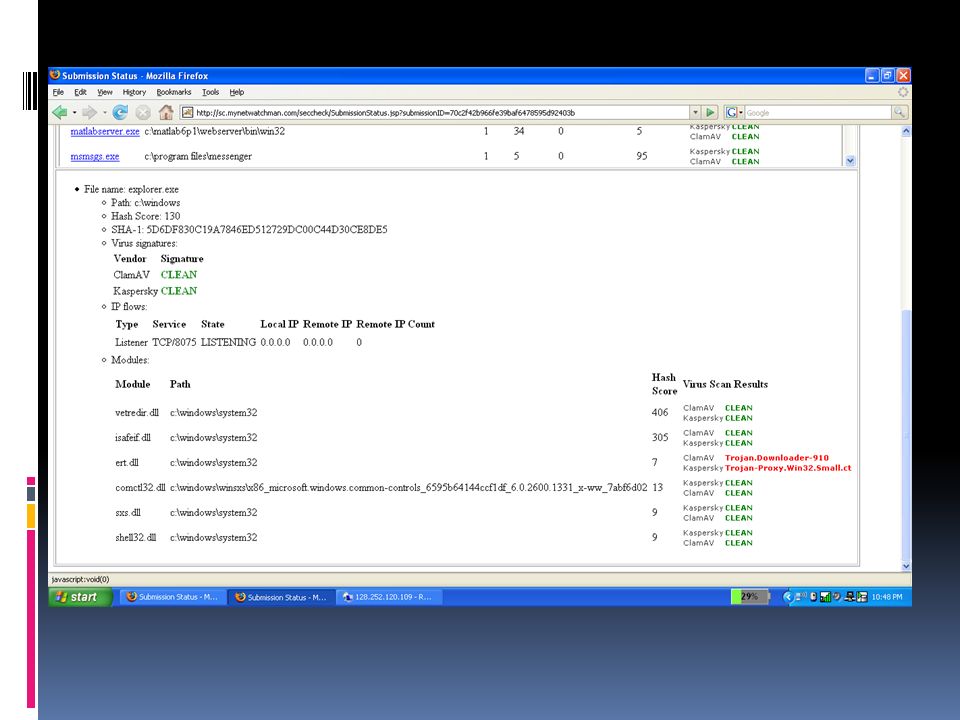
Task: Click the green Go arrow beside the address bar
Action: pos(710,113)
